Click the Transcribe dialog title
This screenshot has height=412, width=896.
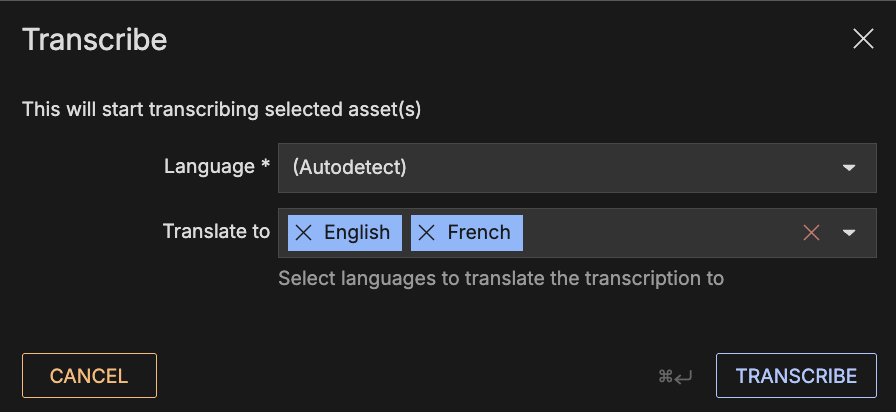pyautogui.click(x=94, y=39)
